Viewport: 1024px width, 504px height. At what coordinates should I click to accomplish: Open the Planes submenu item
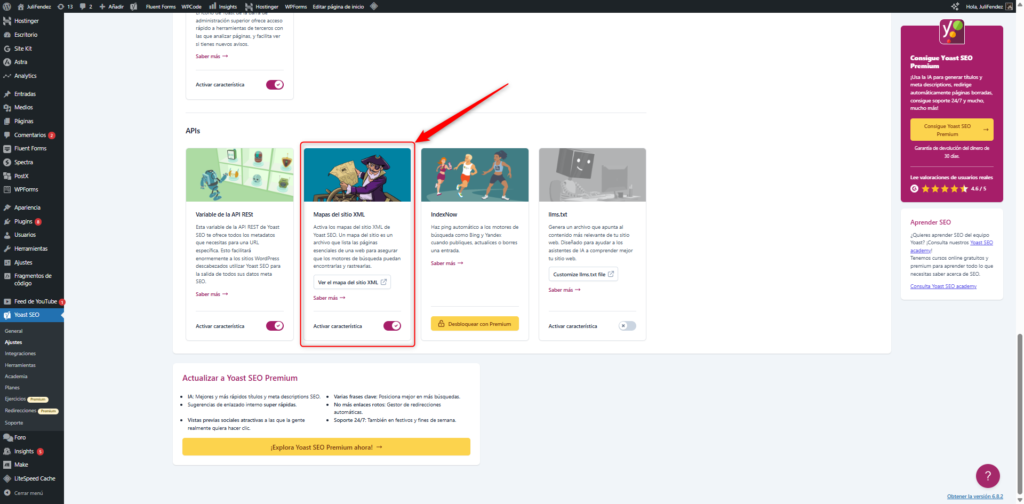[x=12, y=388]
